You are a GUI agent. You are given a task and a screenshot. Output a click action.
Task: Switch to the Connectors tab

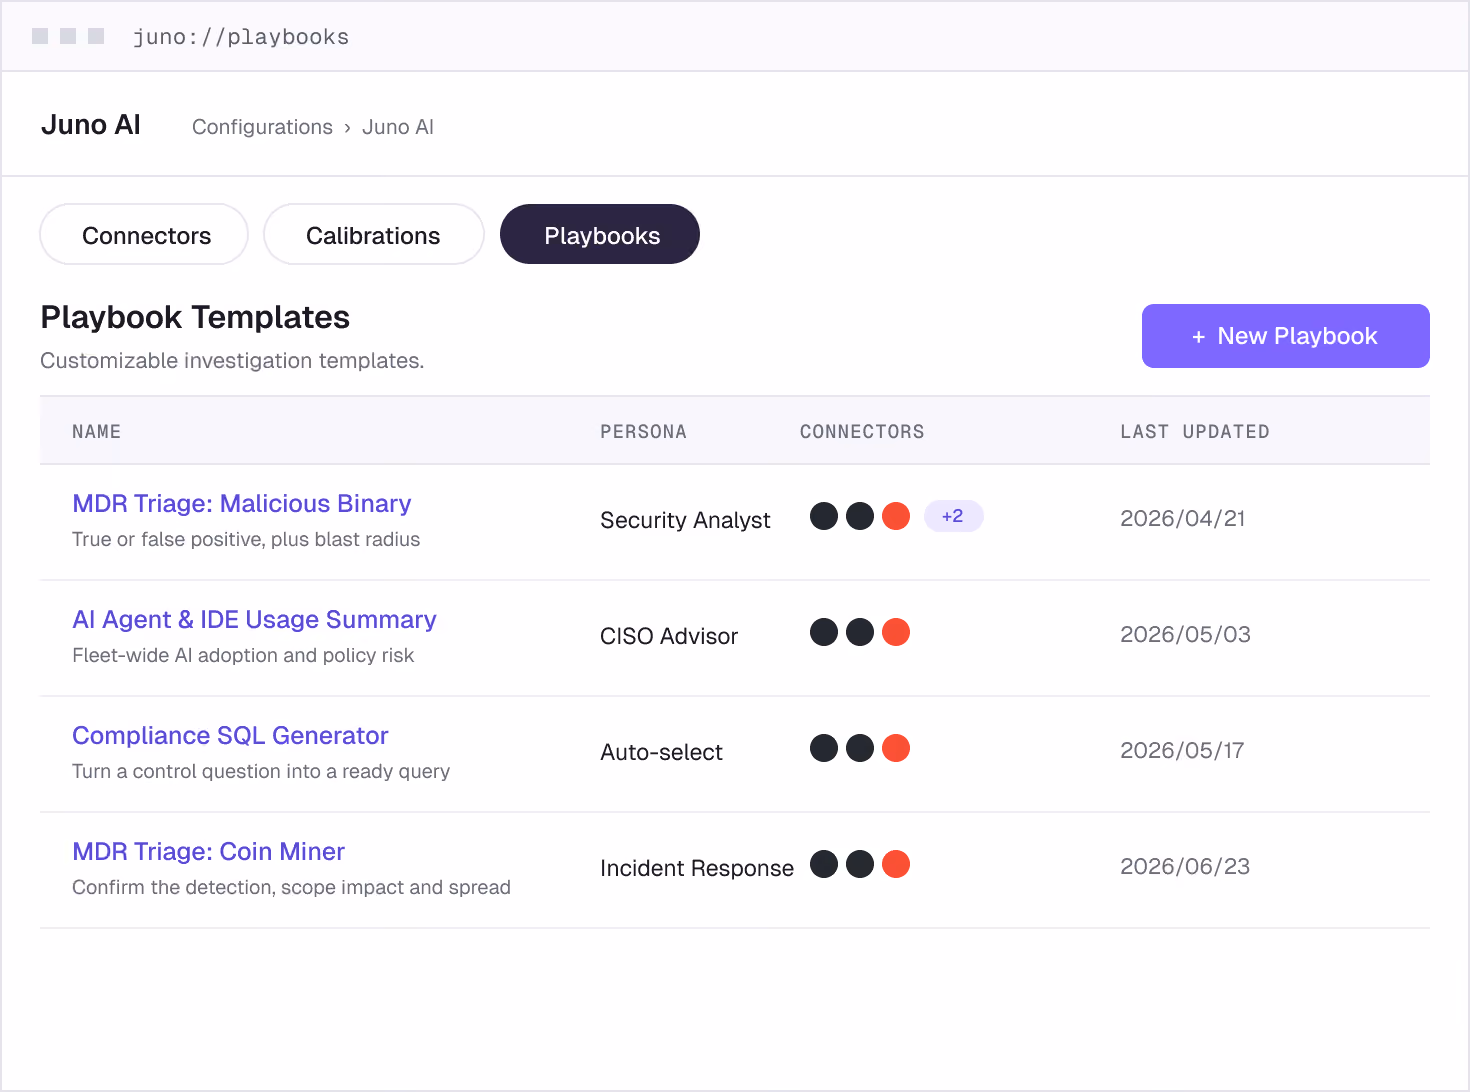coord(144,234)
